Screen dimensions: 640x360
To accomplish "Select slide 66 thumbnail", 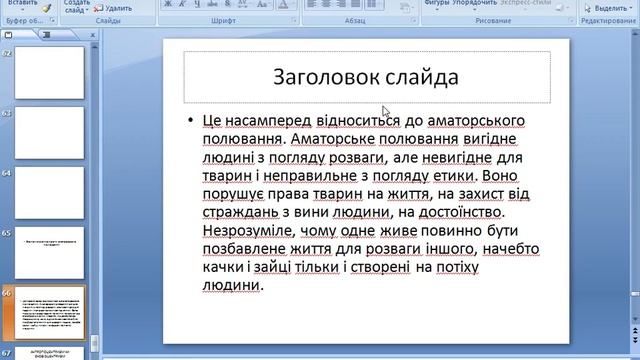I will coord(49,313).
